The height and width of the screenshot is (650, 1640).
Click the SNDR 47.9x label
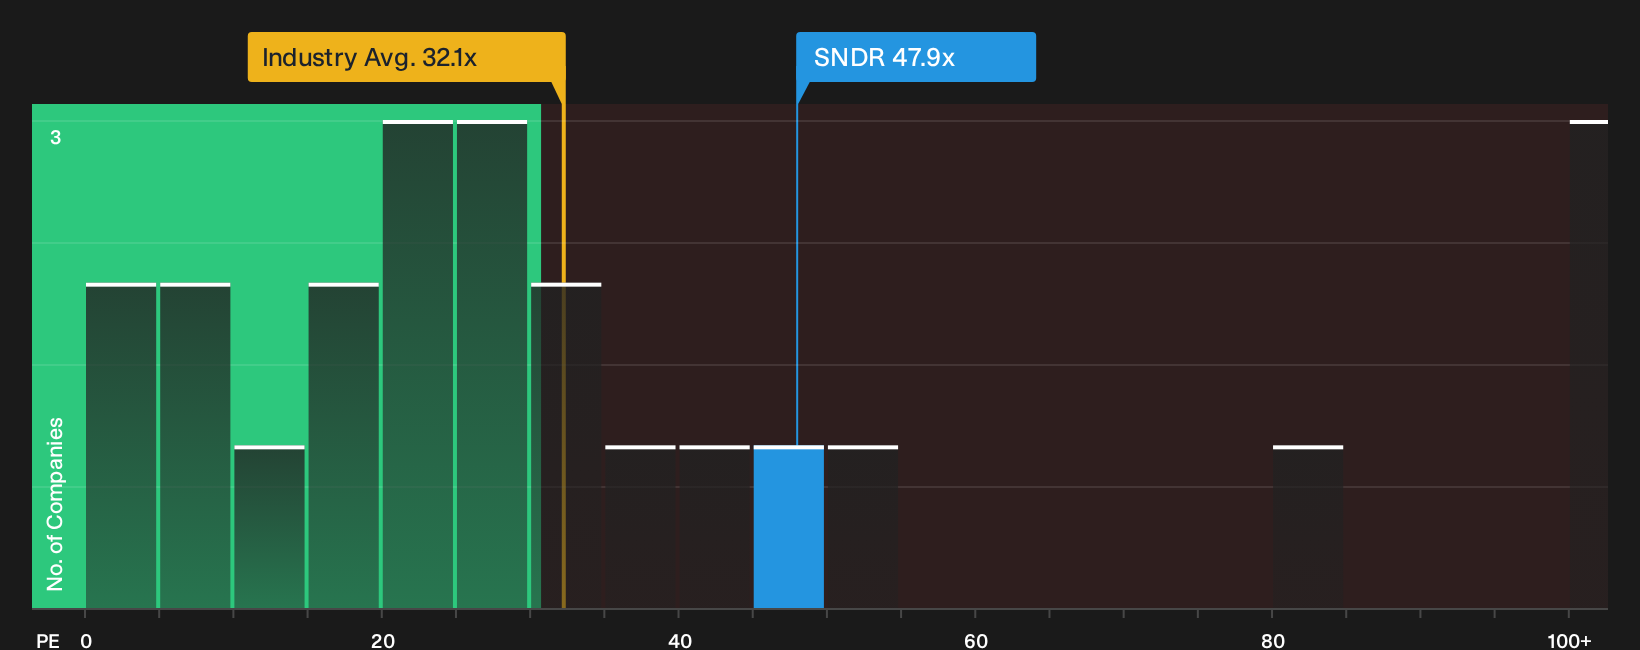pyautogui.click(x=915, y=57)
